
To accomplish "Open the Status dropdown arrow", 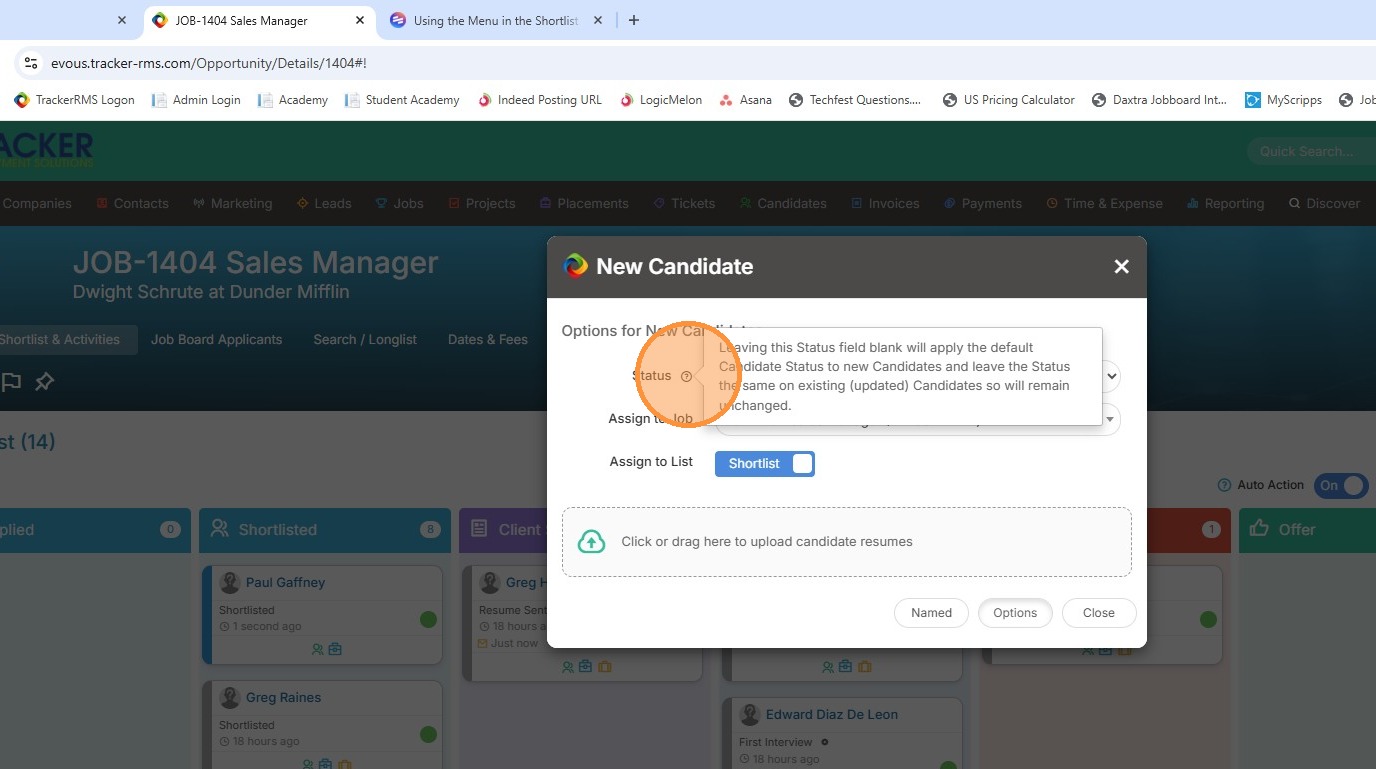I will 1110,376.
